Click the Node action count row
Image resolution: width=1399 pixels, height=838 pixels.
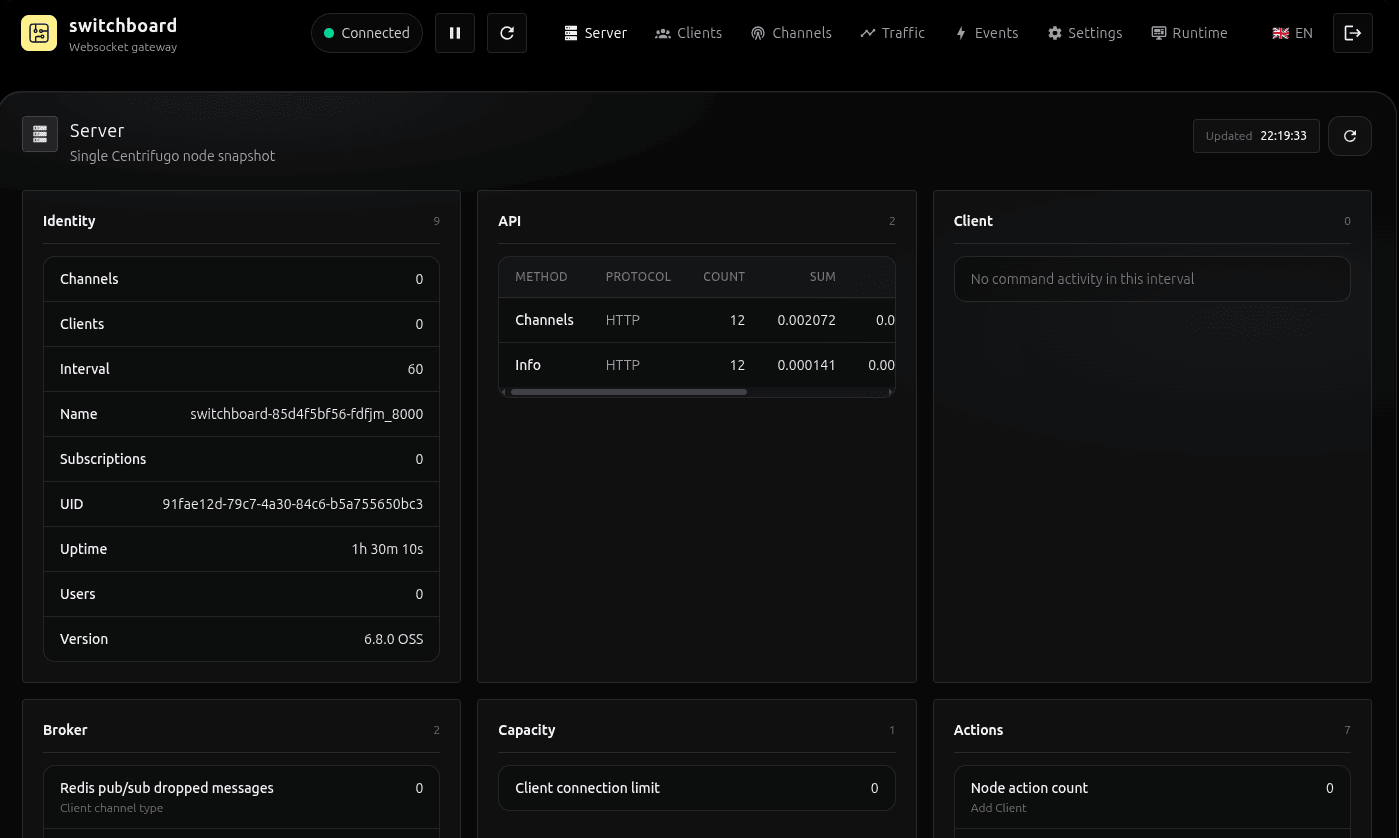click(x=1152, y=797)
